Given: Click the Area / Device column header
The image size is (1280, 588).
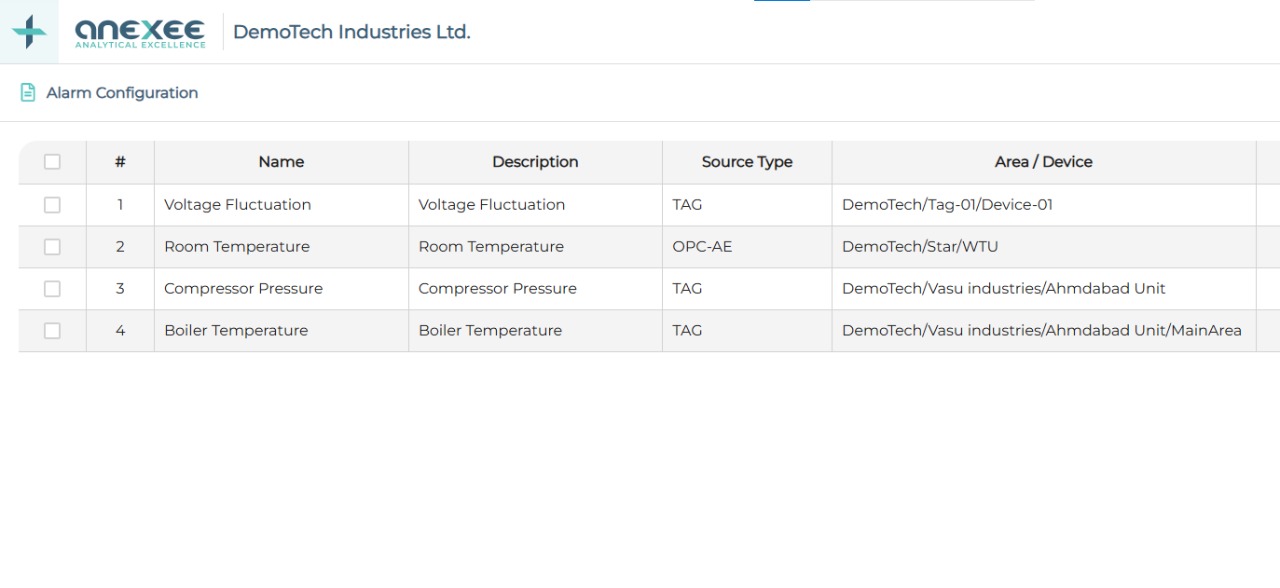Looking at the screenshot, I should pyautogui.click(x=1043, y=162).
